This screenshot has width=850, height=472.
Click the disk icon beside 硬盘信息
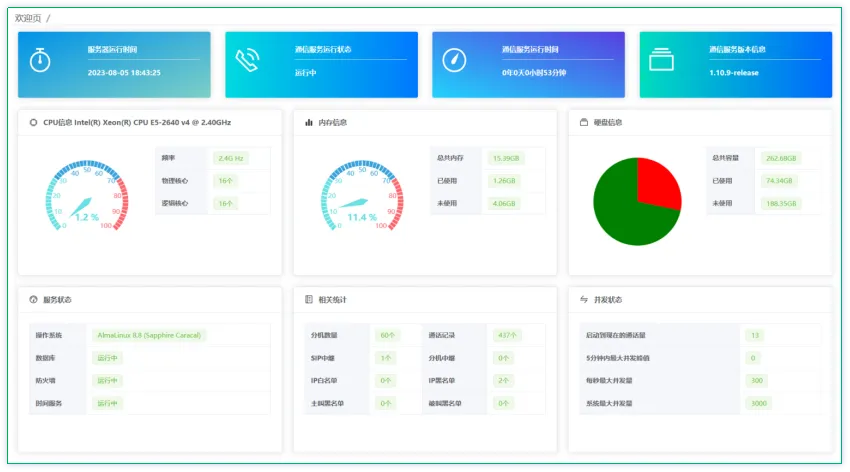584,122
